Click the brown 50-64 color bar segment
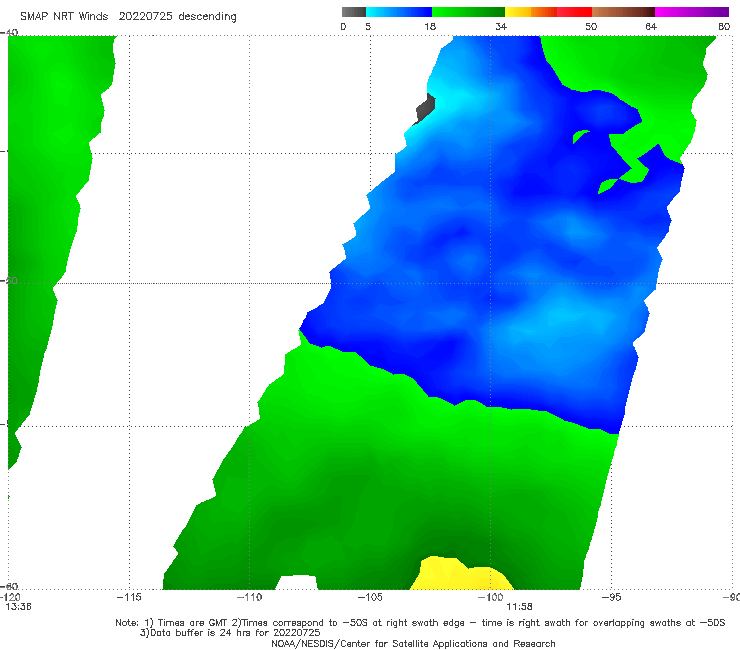Viewport: 740px width, 650px height. pyautogui.click(x=623, y=12)
